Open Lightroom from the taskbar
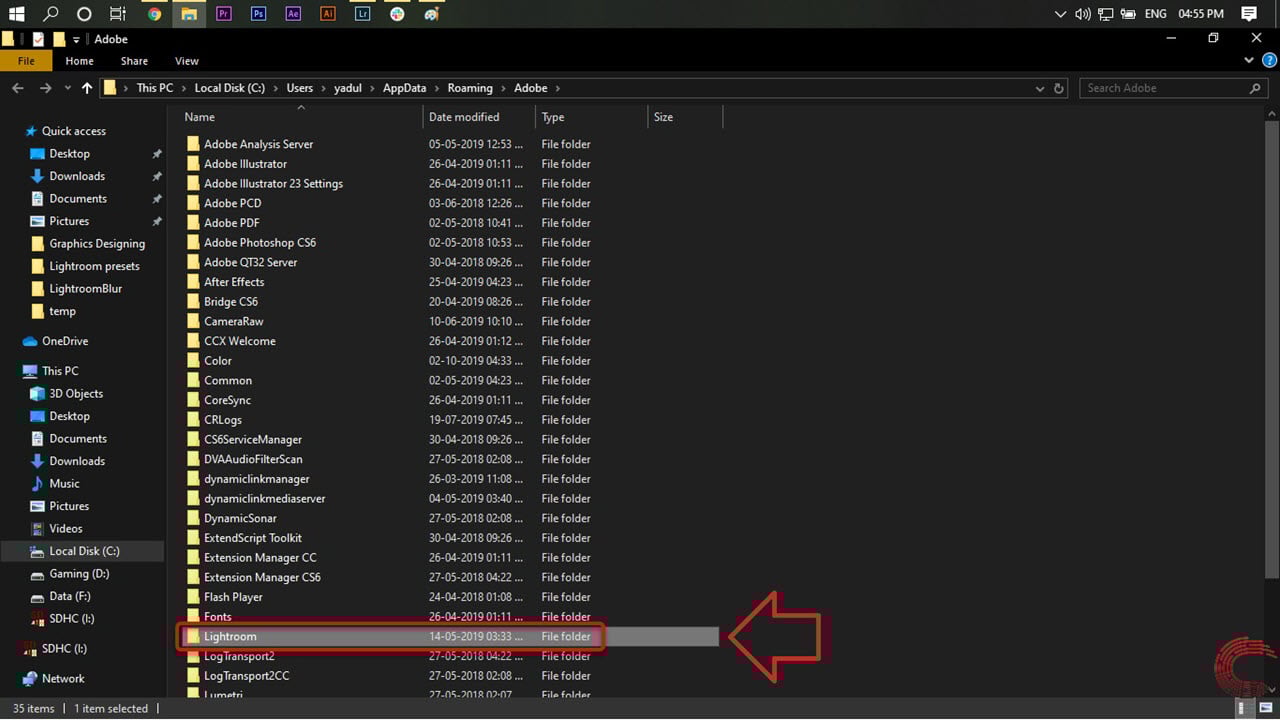This screenshot has width=1280, height=720. [362, 14]
